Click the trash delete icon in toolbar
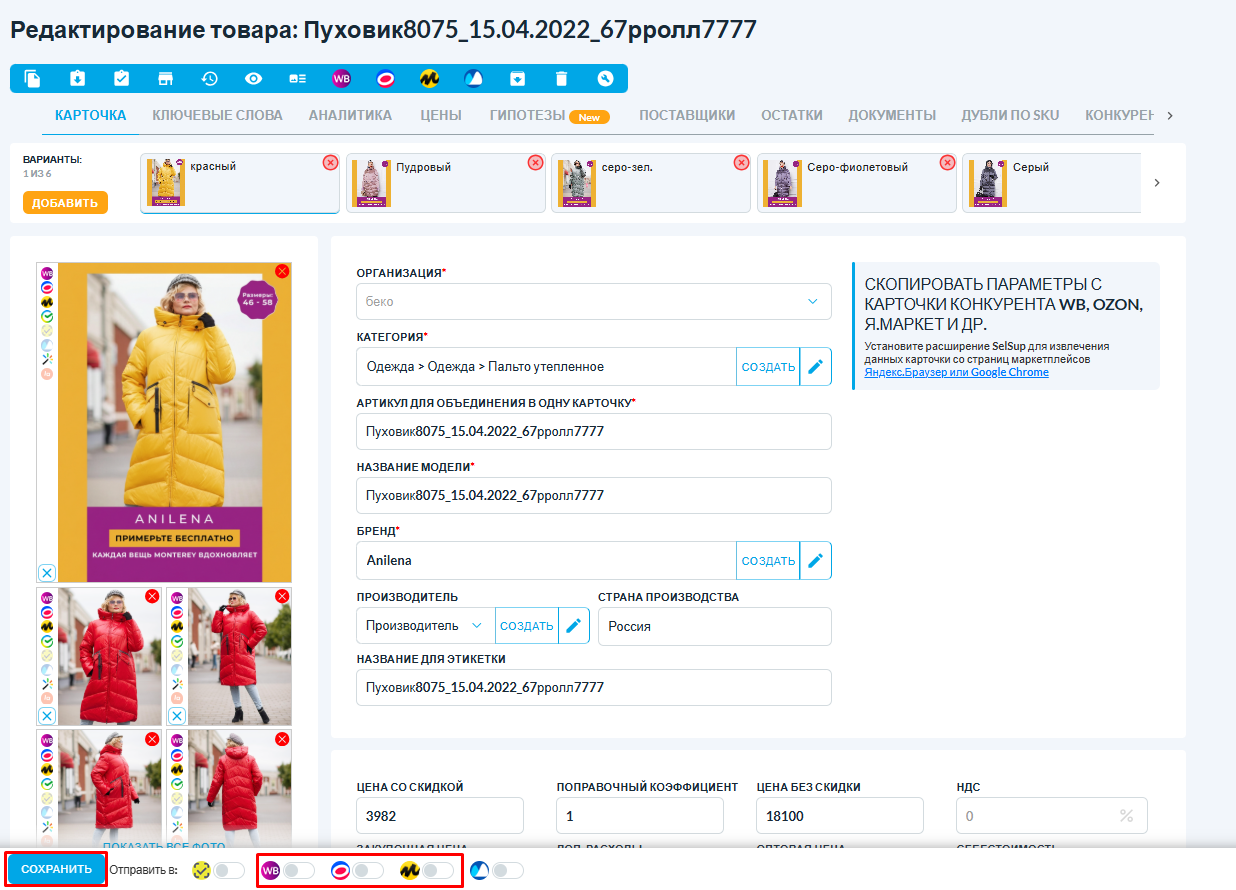 [x=561, y=79]
